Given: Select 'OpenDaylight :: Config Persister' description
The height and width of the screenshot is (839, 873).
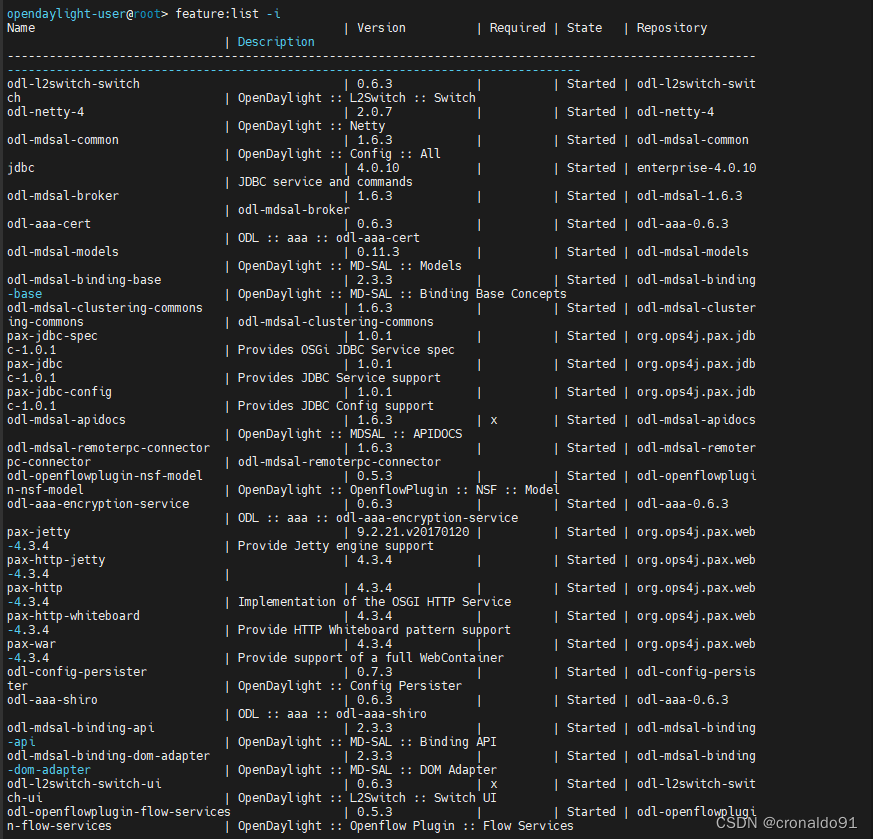Looking at the screenshot, I should (350, 686).
